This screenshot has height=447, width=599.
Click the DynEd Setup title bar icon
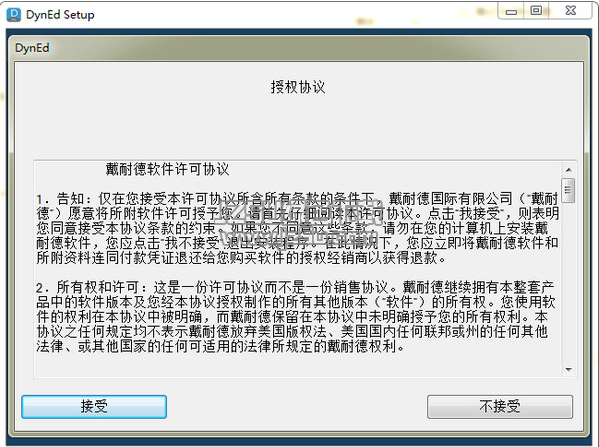pyautogui.click(x=14, y=15)
